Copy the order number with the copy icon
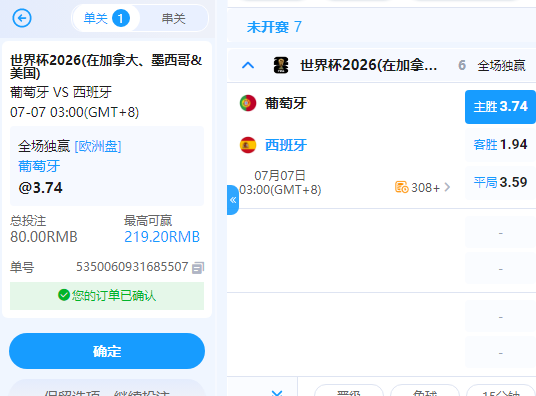 point(198,267)
